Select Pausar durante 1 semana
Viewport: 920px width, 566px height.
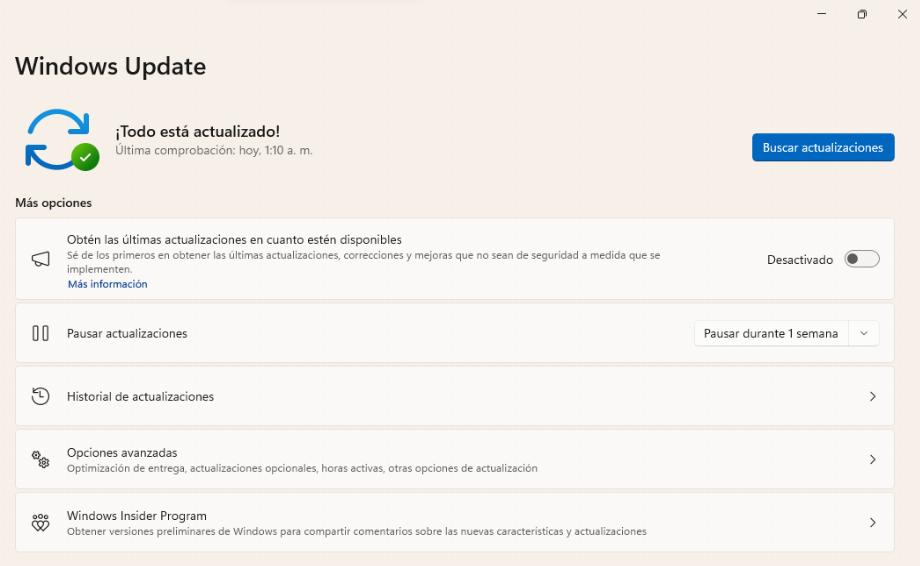click(x=771, y=333)
